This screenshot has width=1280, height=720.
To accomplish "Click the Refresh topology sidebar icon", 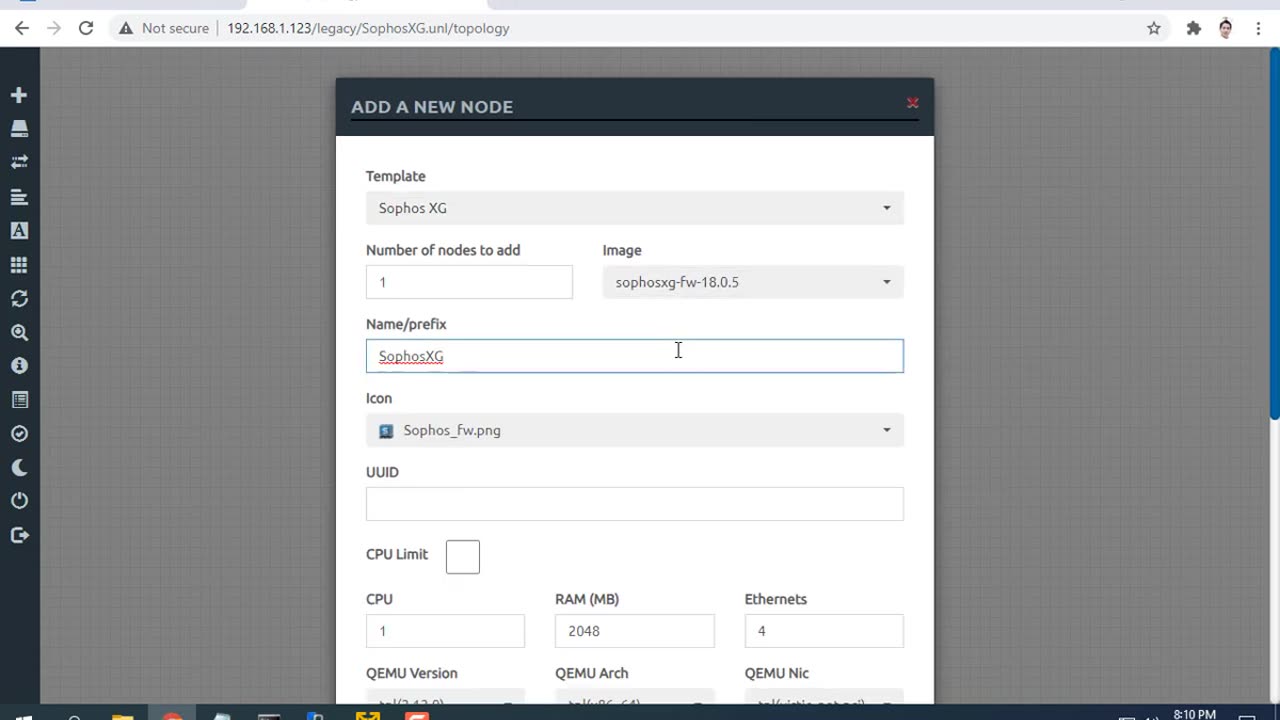I will pyautogui.click(x=19, y=298).
